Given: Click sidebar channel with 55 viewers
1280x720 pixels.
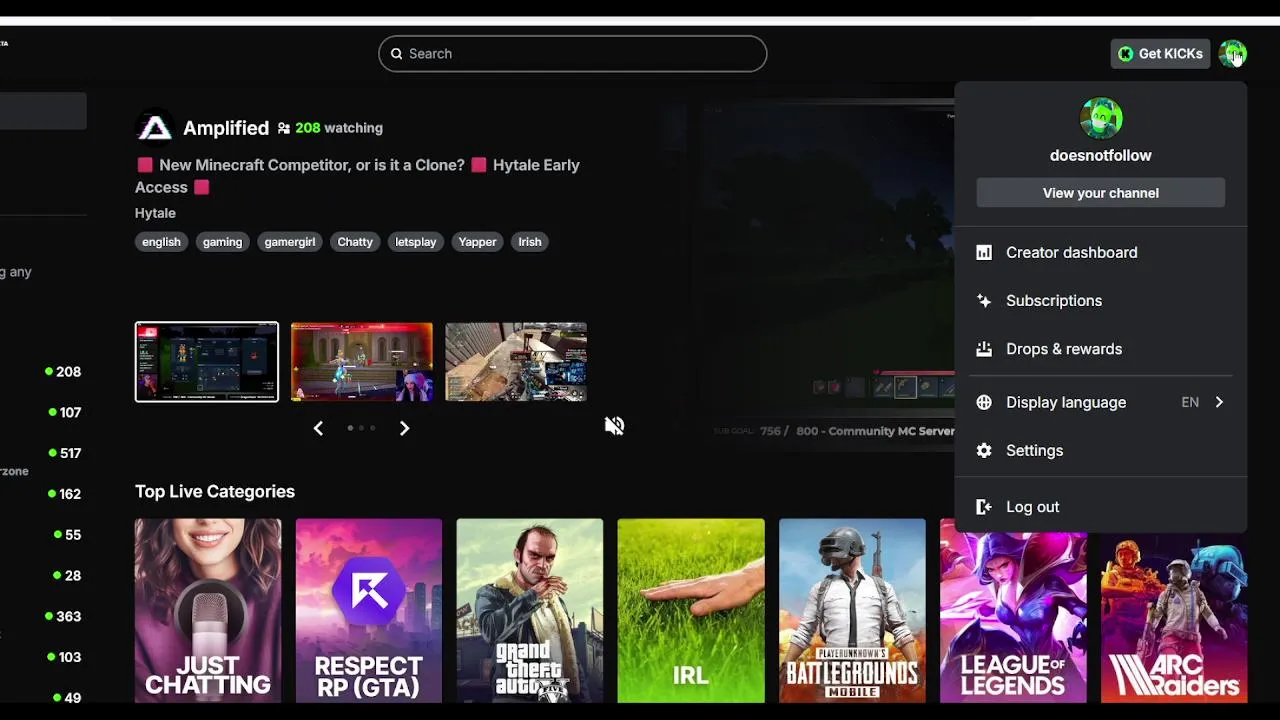Looking at the screenshot, I should (x=43, y=535).
